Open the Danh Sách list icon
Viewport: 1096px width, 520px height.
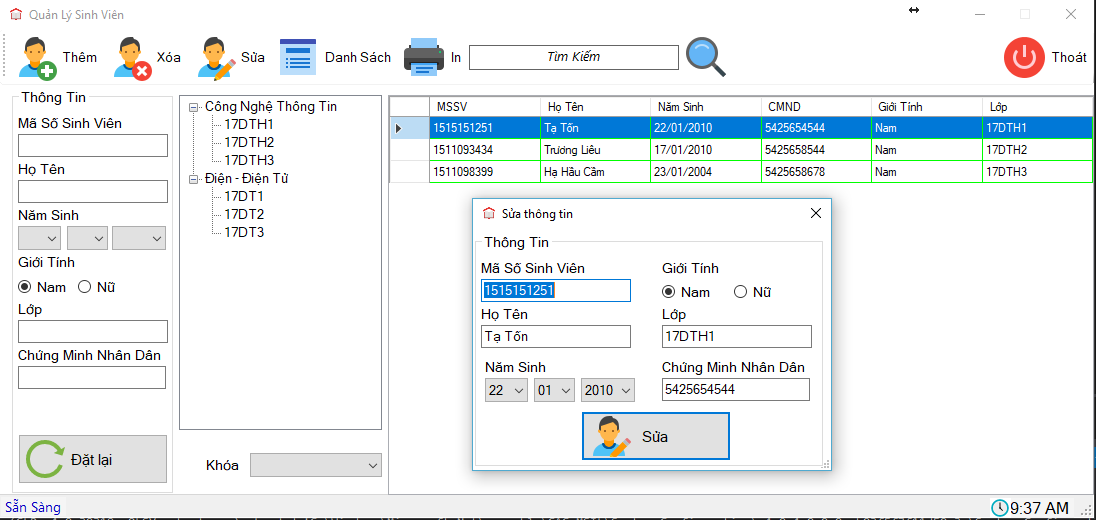[298, 57]
